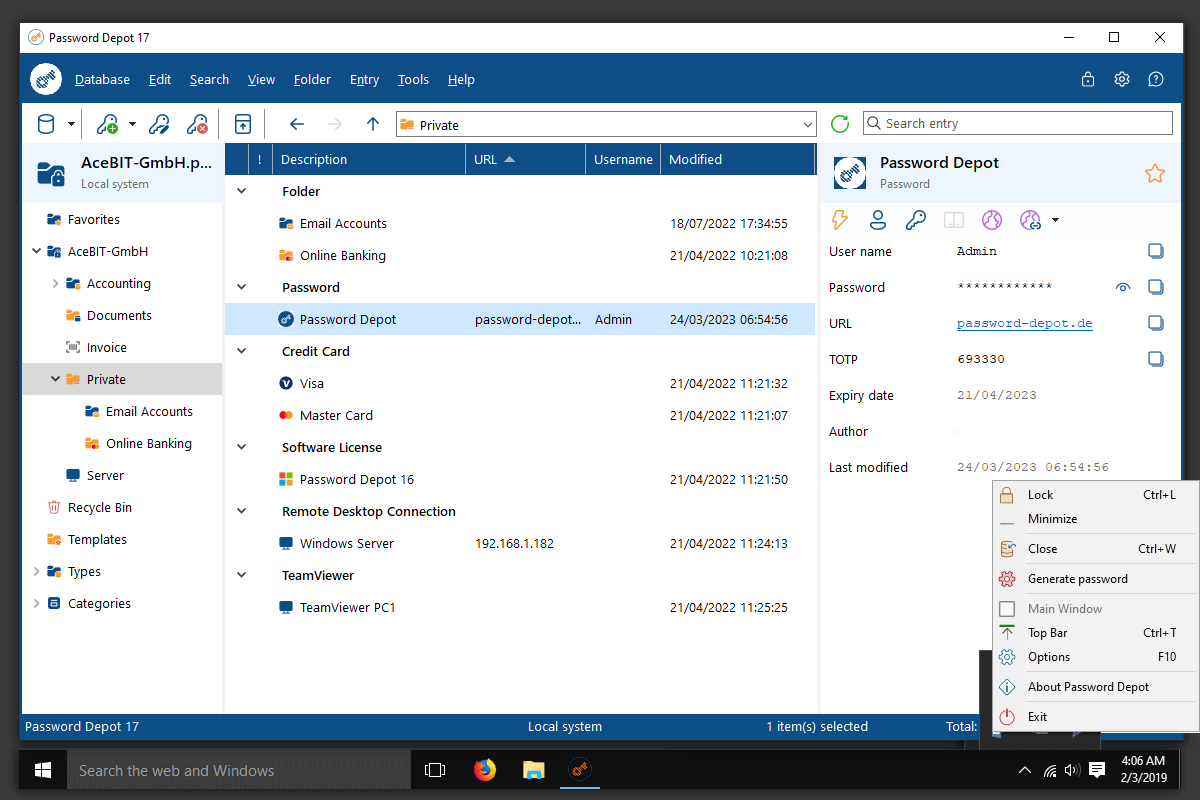Open the password-depot.de link
1200x800 pixels.
(x=1024, y=324)
